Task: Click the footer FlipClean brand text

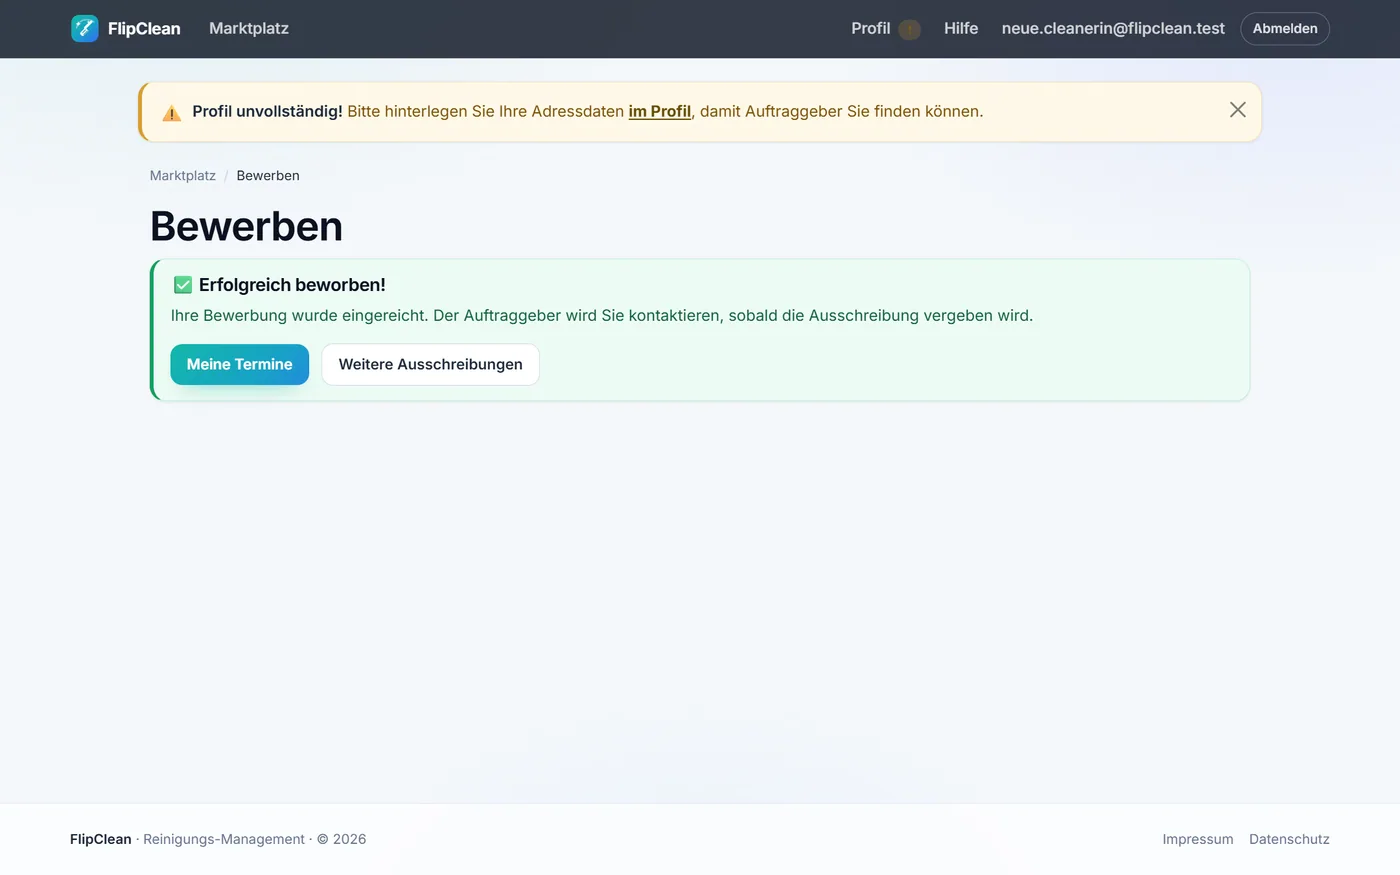Action: (x=101, y=839)
